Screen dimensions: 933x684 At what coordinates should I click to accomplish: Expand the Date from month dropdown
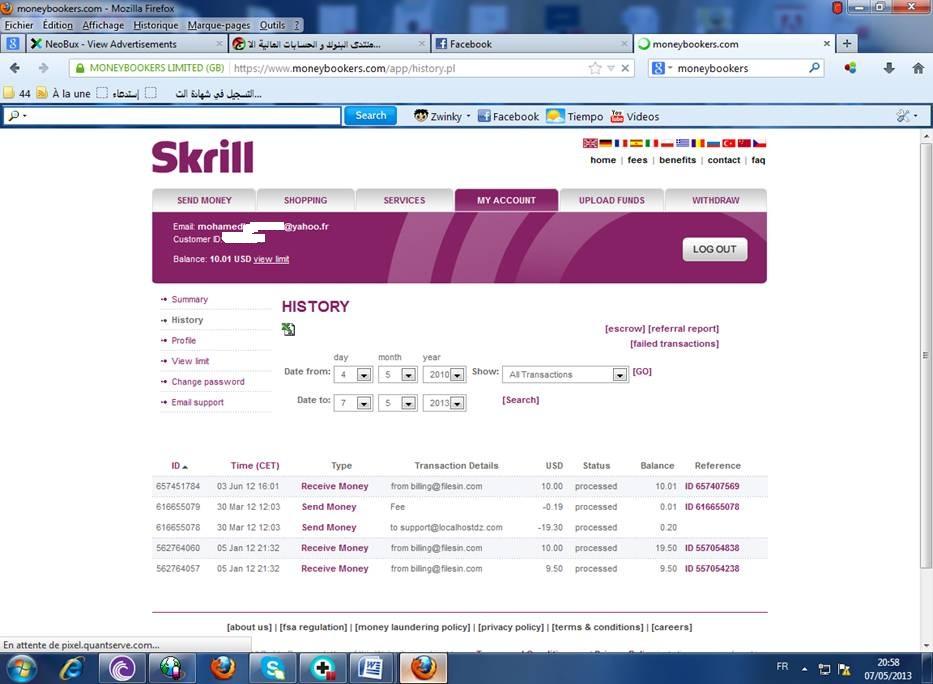pyautogui.click(x=408, y=375)
